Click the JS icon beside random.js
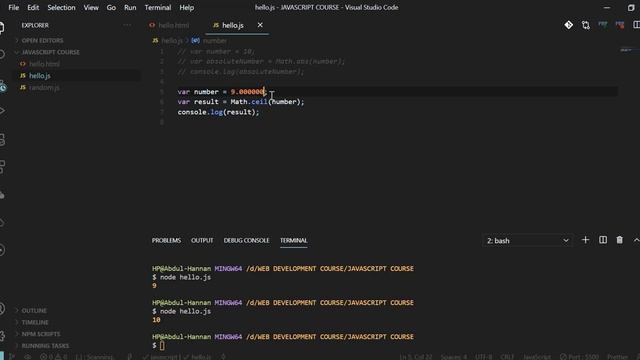 (x=23, y=87)
